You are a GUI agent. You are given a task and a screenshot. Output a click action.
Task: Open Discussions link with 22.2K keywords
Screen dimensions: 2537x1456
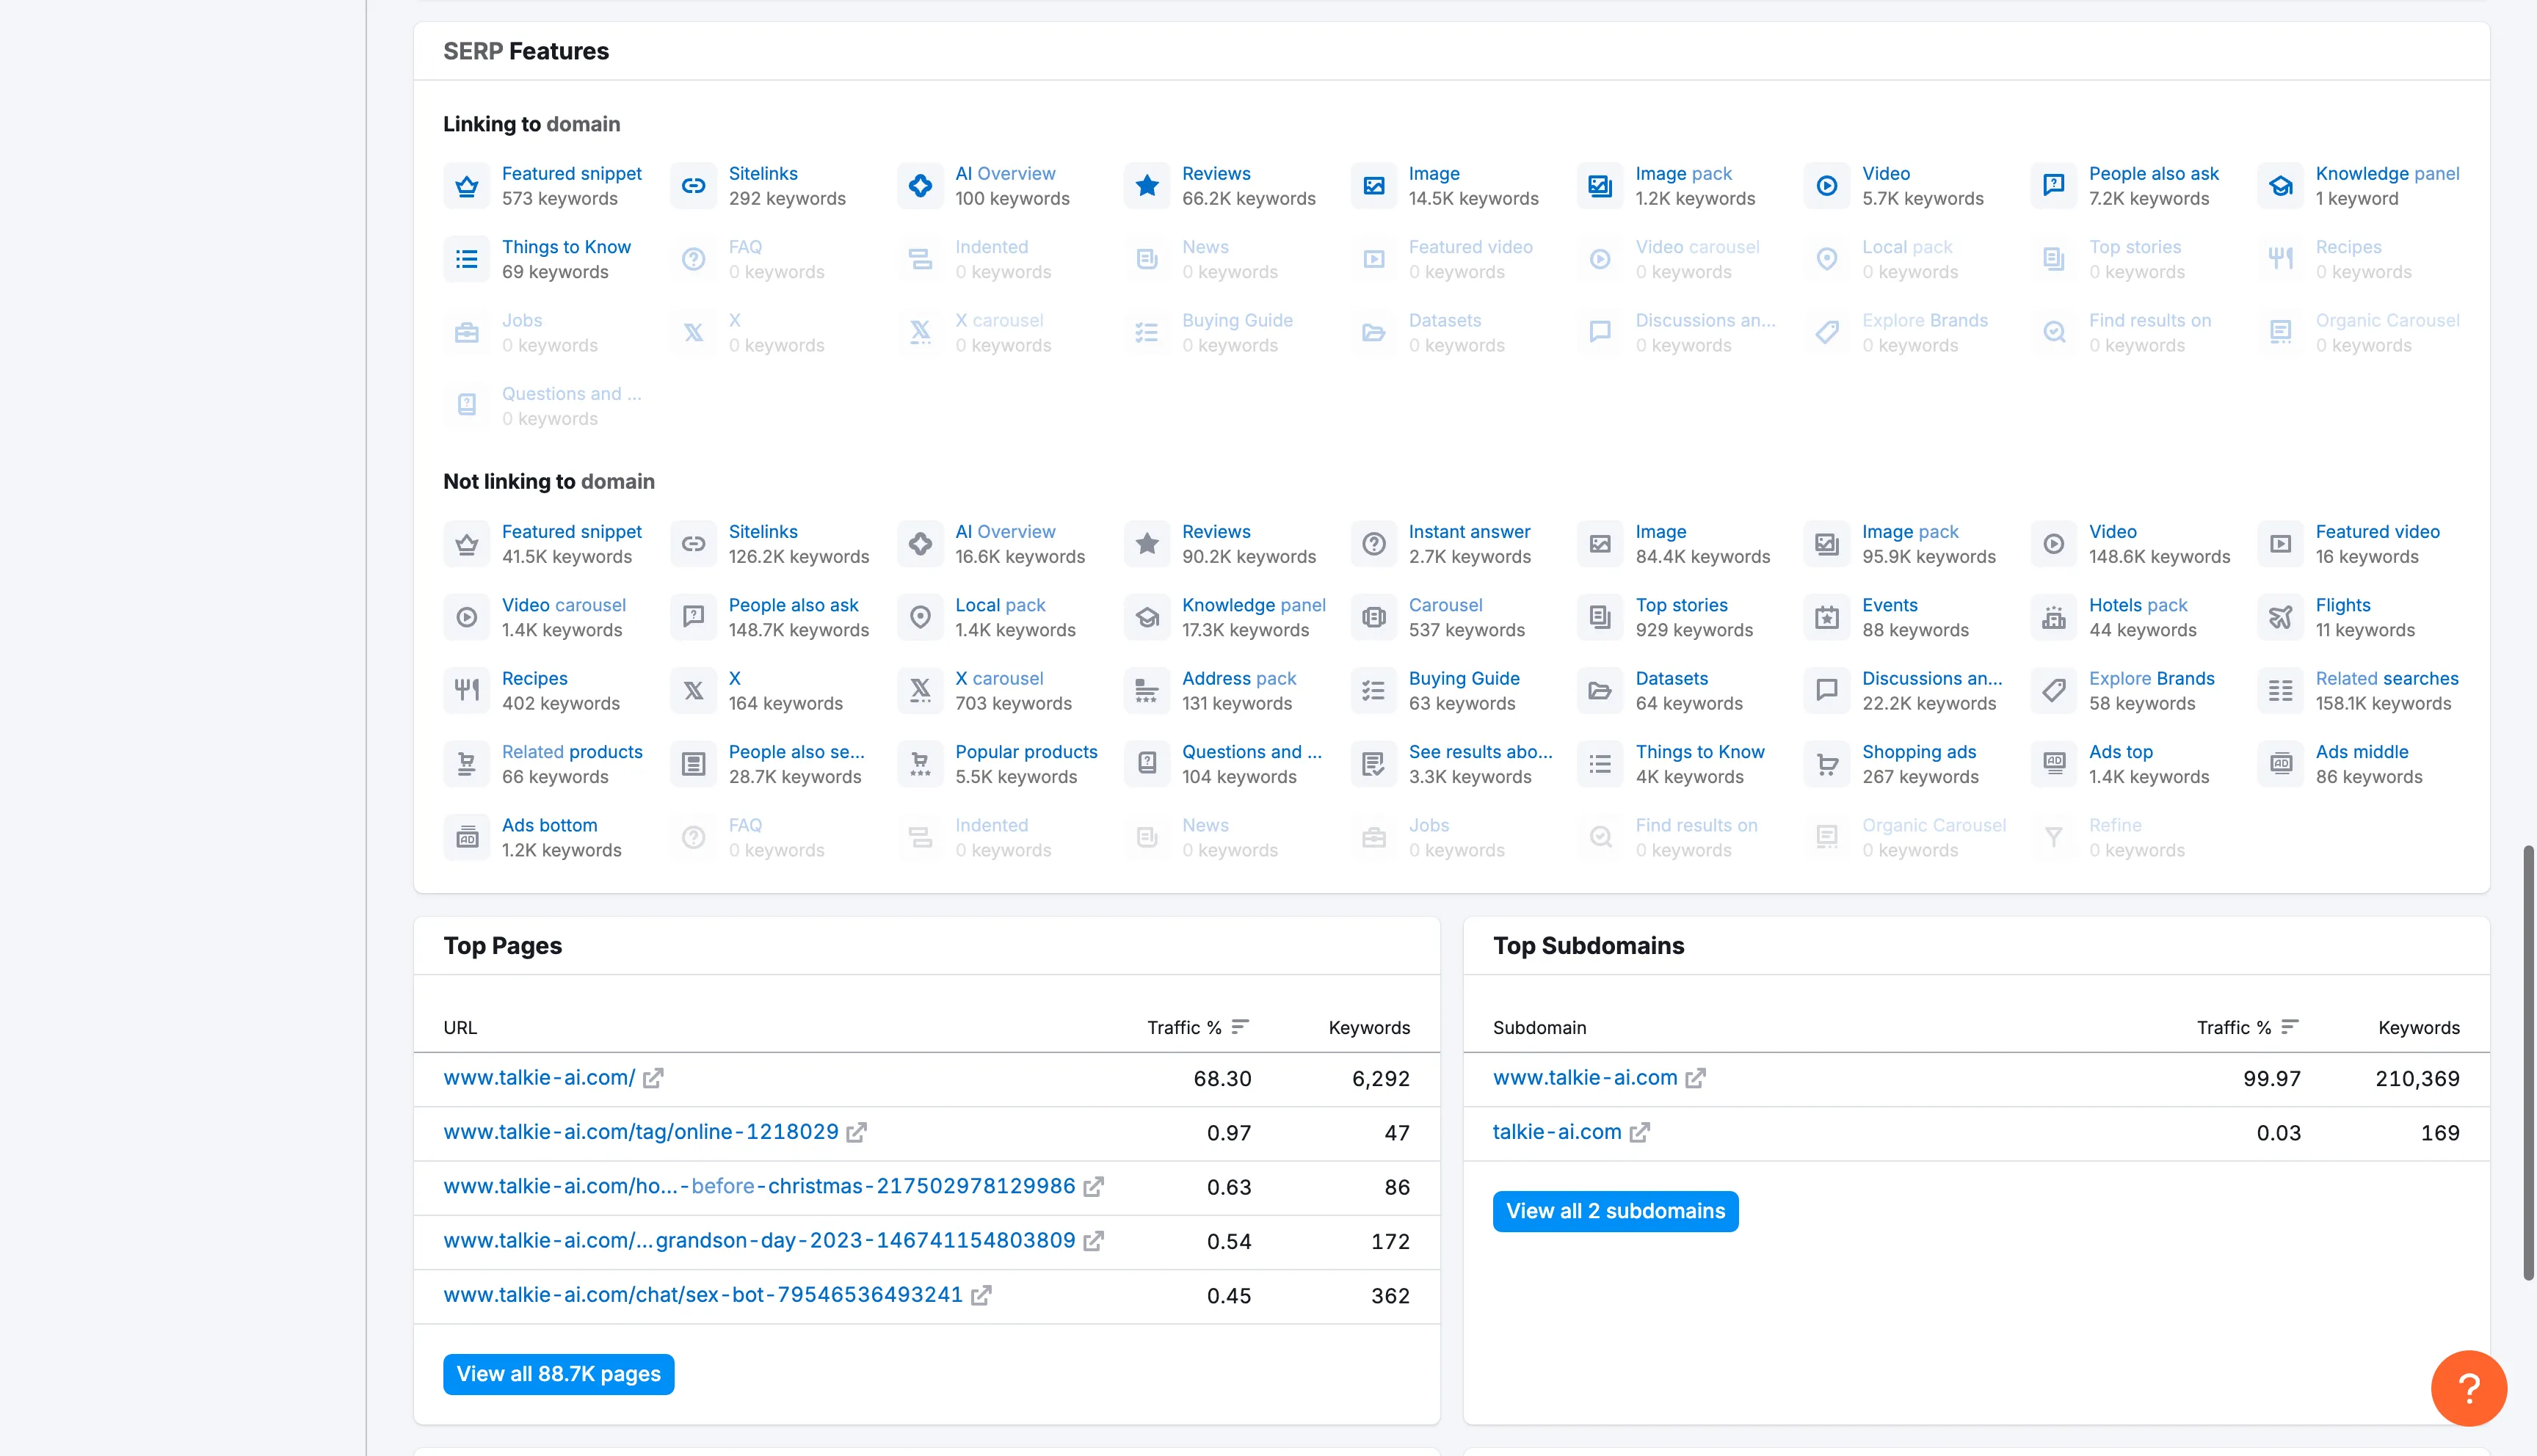[1932, 678]
